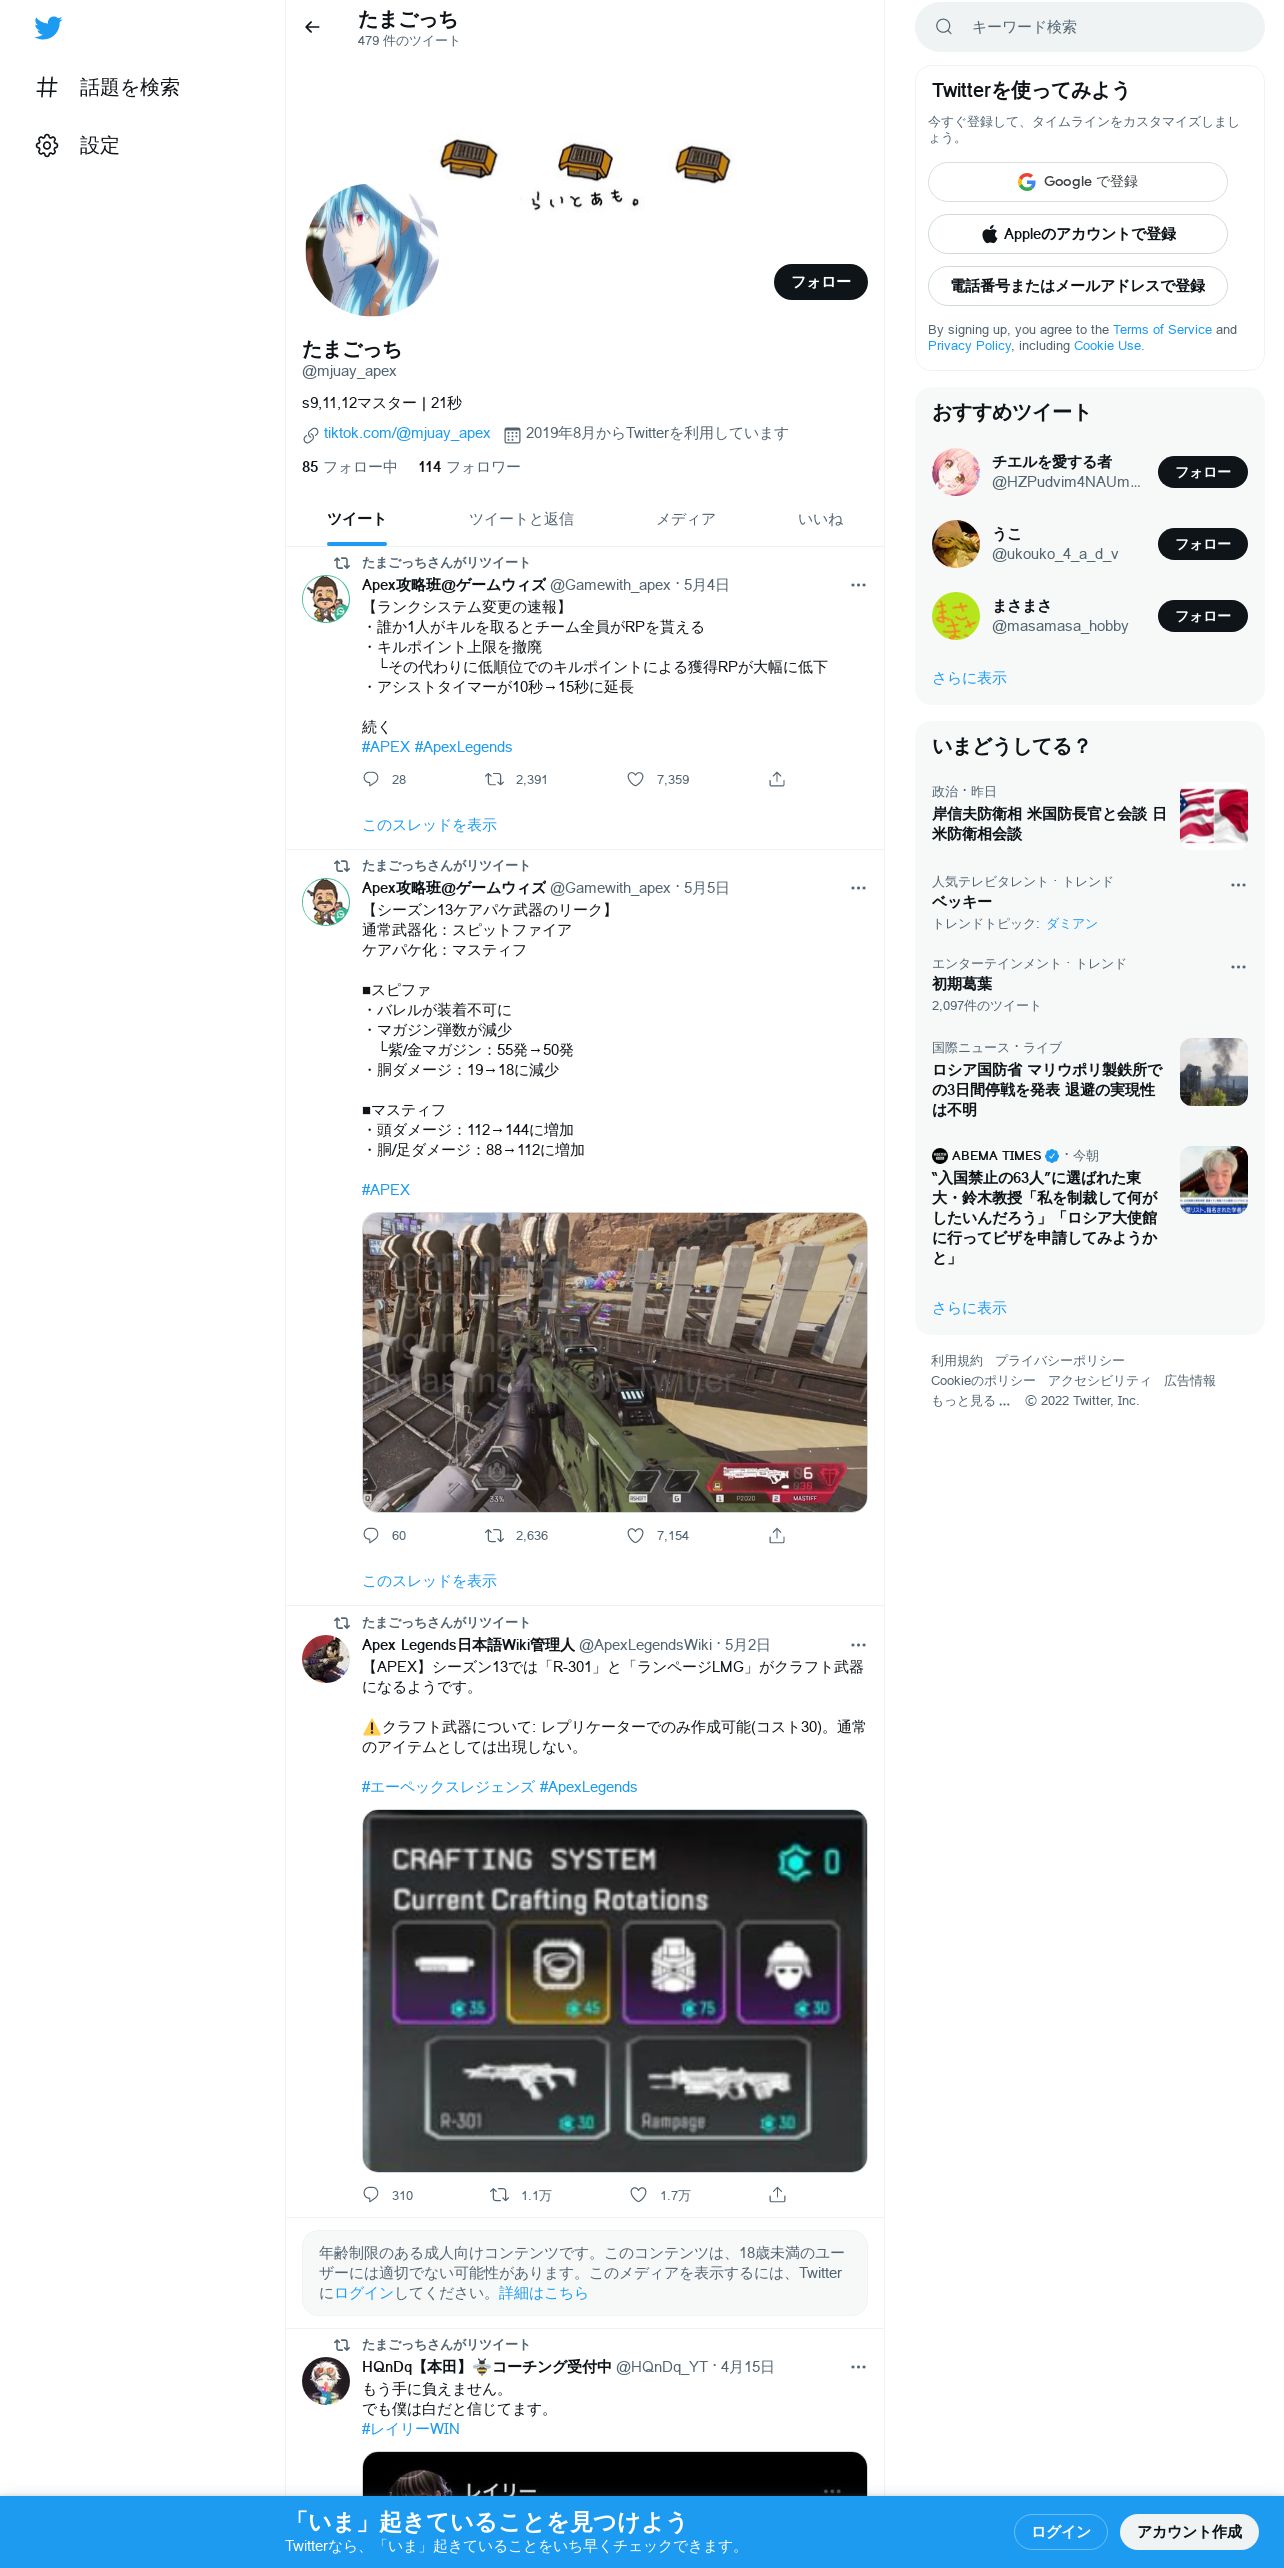Retweet icon showing 2,391
Screen dimensions: 1284x2568
[494, 779]
